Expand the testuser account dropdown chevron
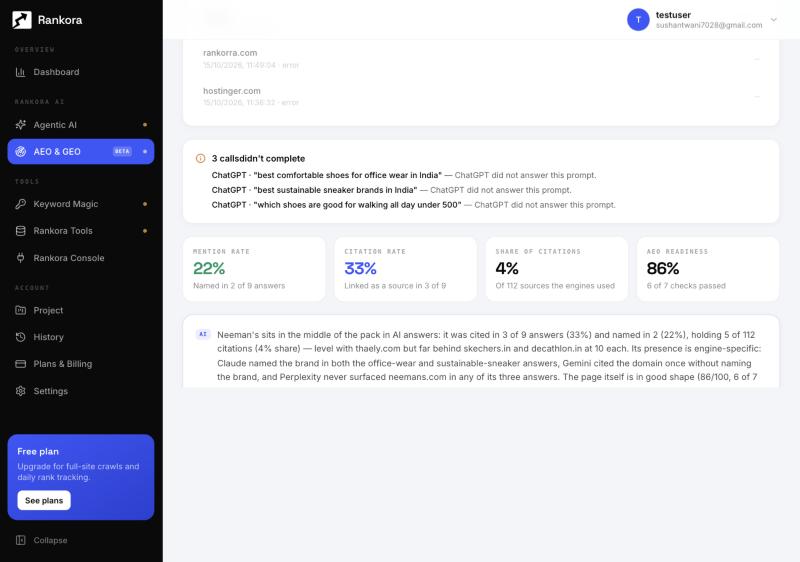The height and width of the screenshot is (562, 800). [773, 20]
